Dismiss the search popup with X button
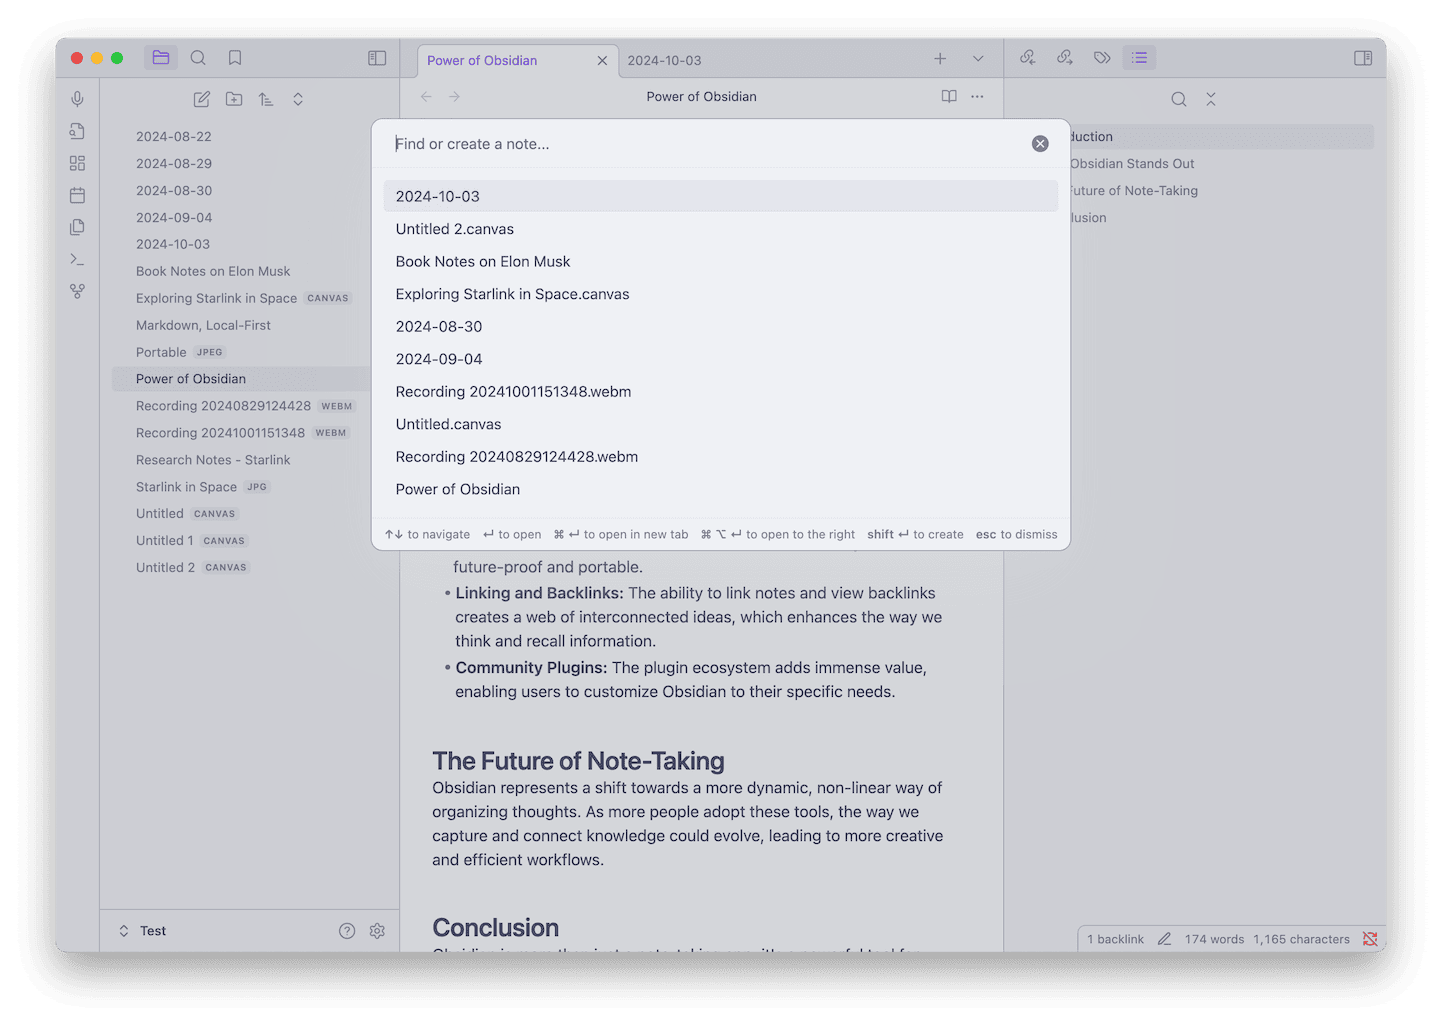1442x1026 pixels. 1040,143
